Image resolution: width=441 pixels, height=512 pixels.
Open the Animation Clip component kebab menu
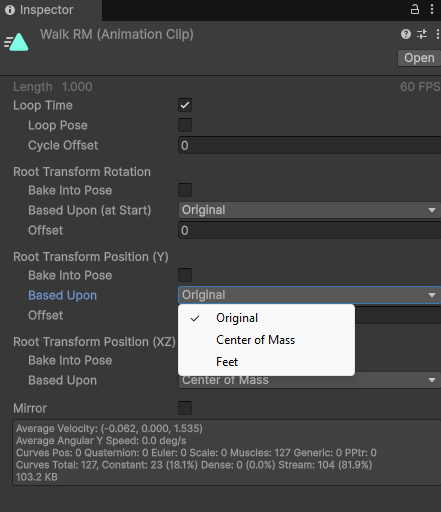[x=438, y=34]
